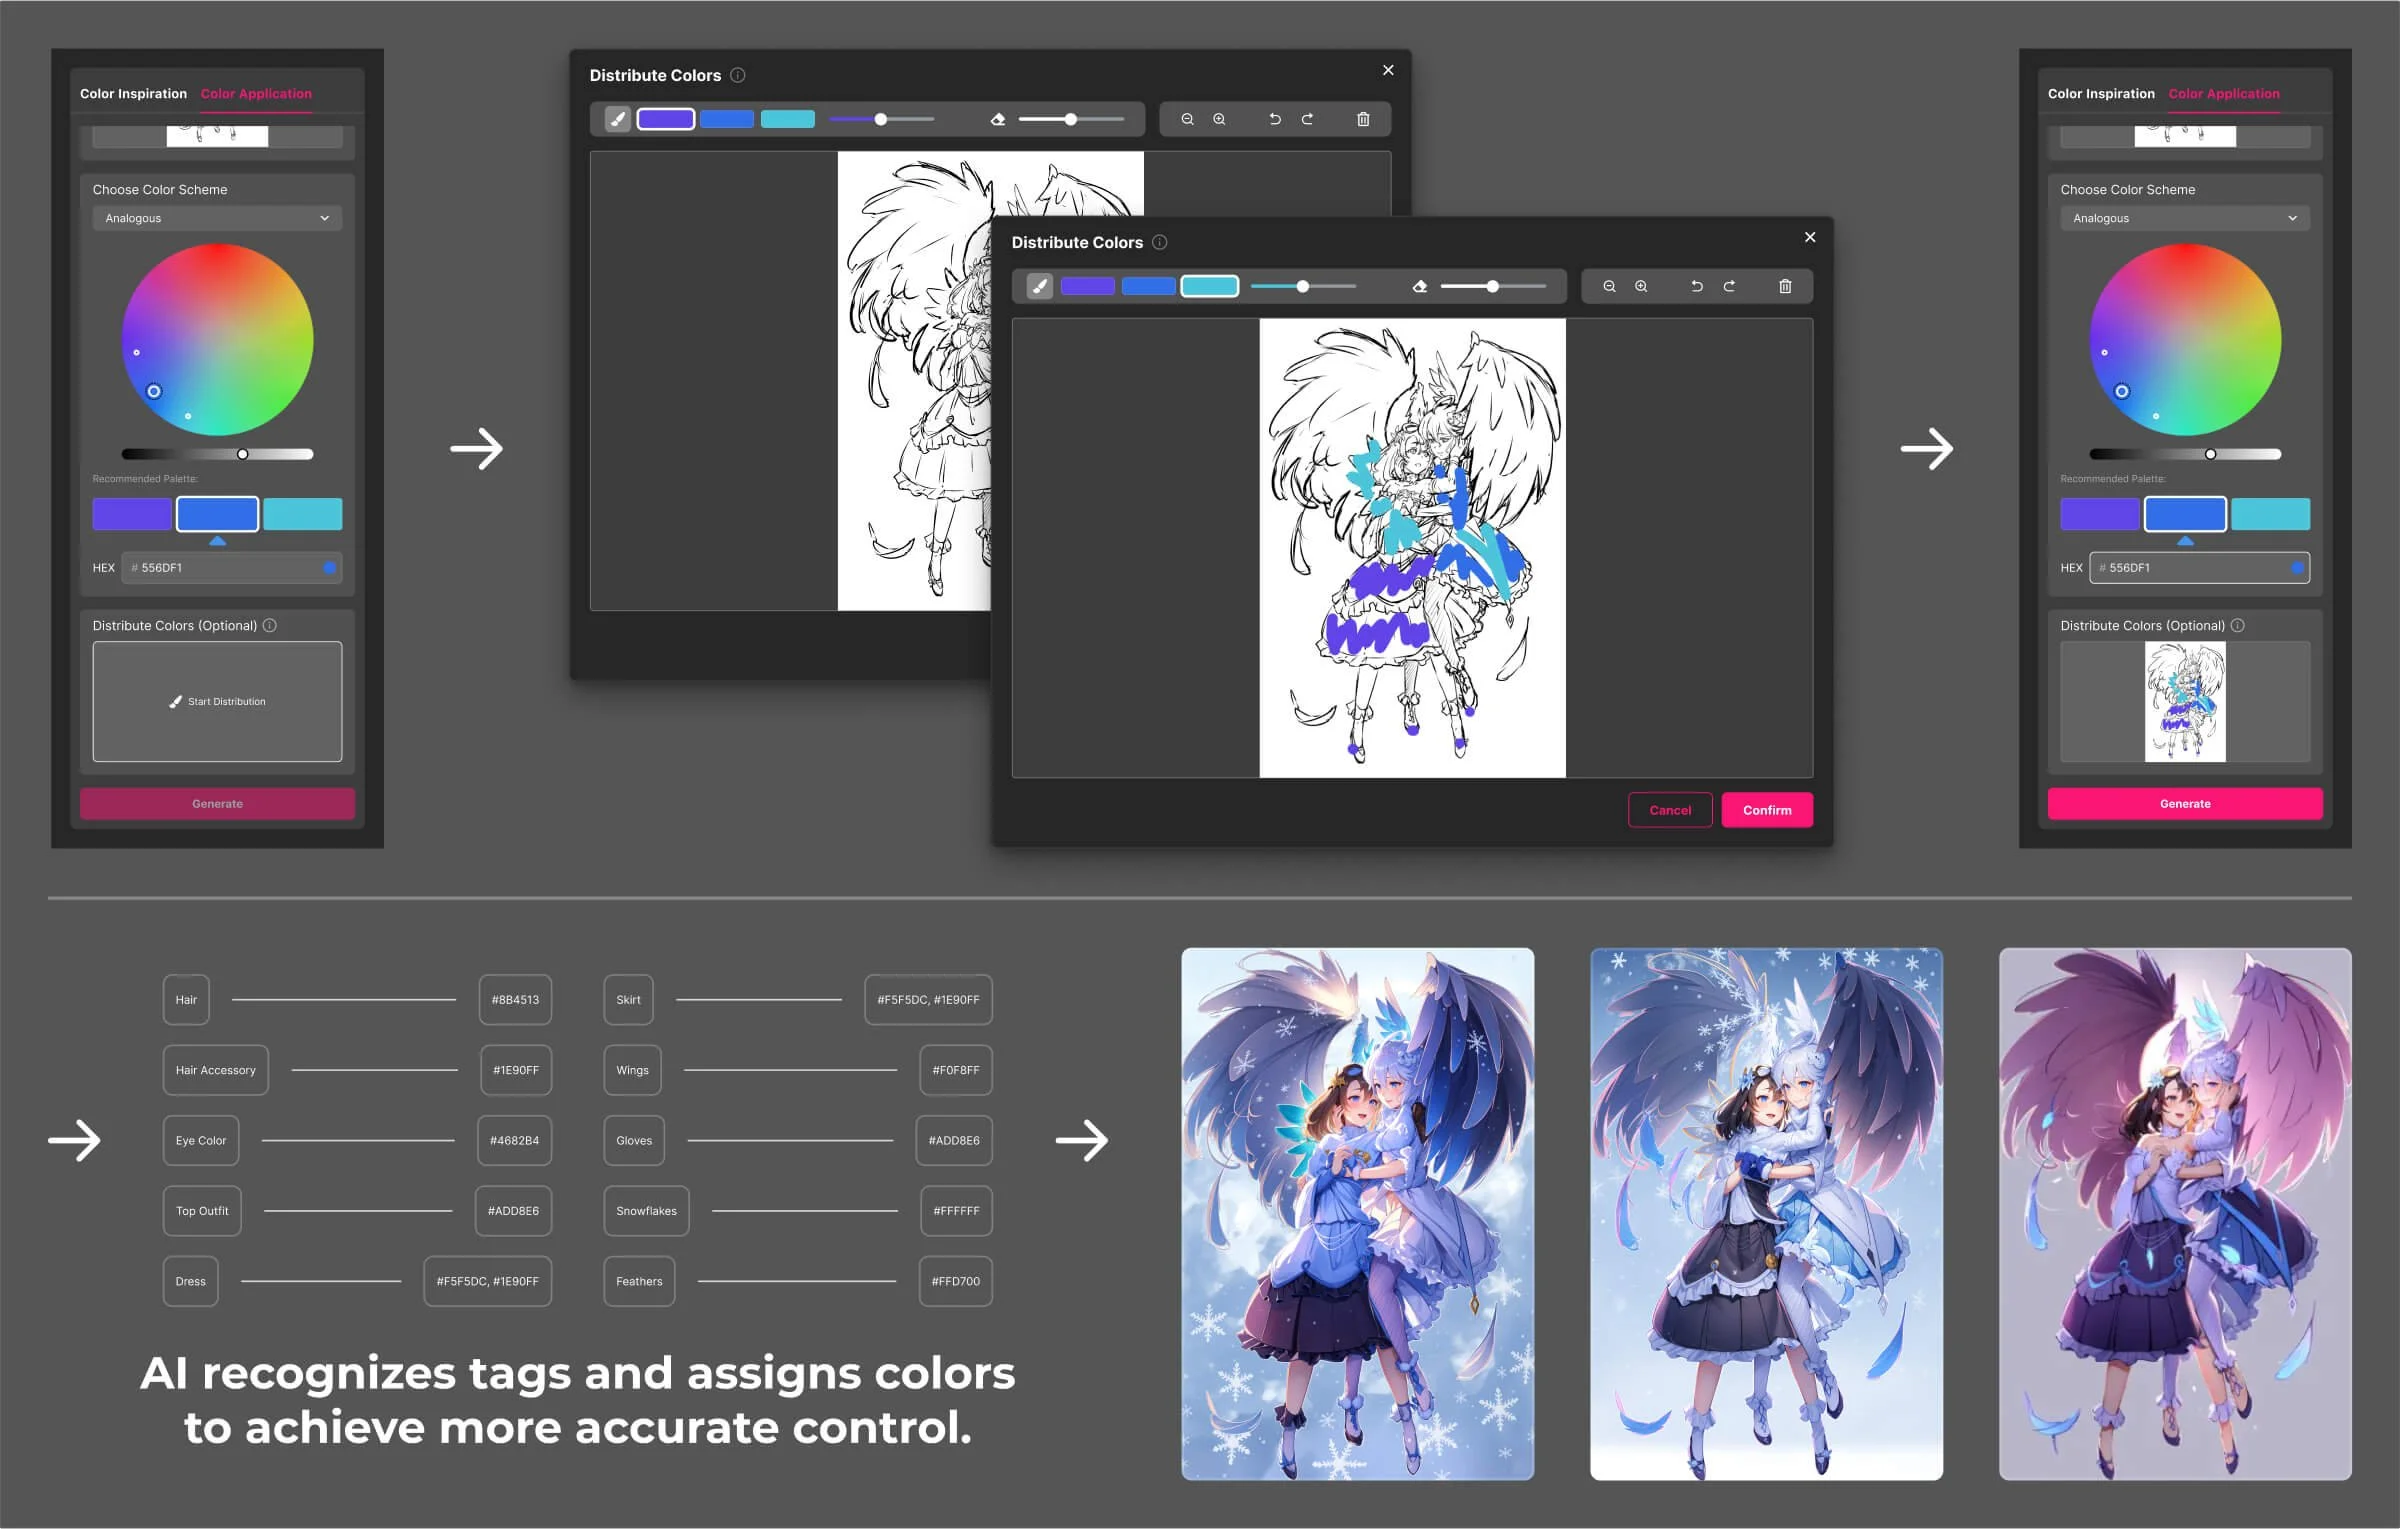
Task: Open Analogous color scheme dropdown in left panel
Action: 217,218
